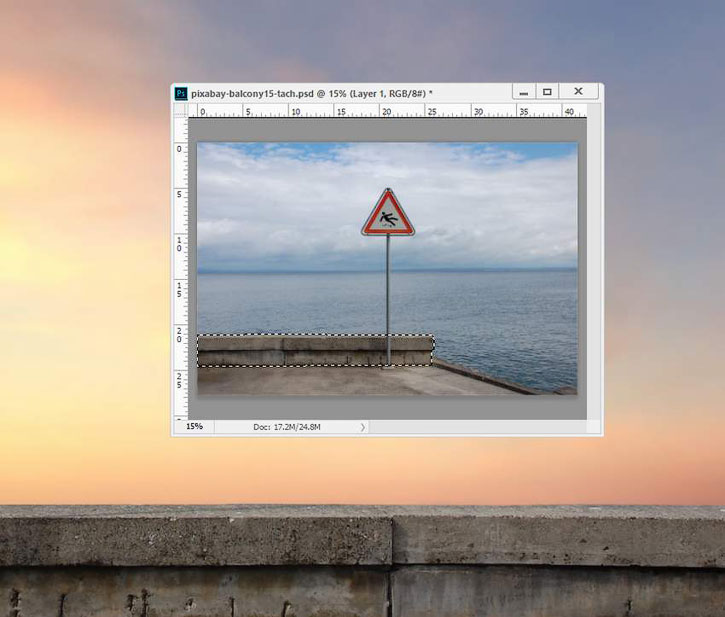Minimize the pixabay-balcony15-tach.psd window

coord(524,92)
